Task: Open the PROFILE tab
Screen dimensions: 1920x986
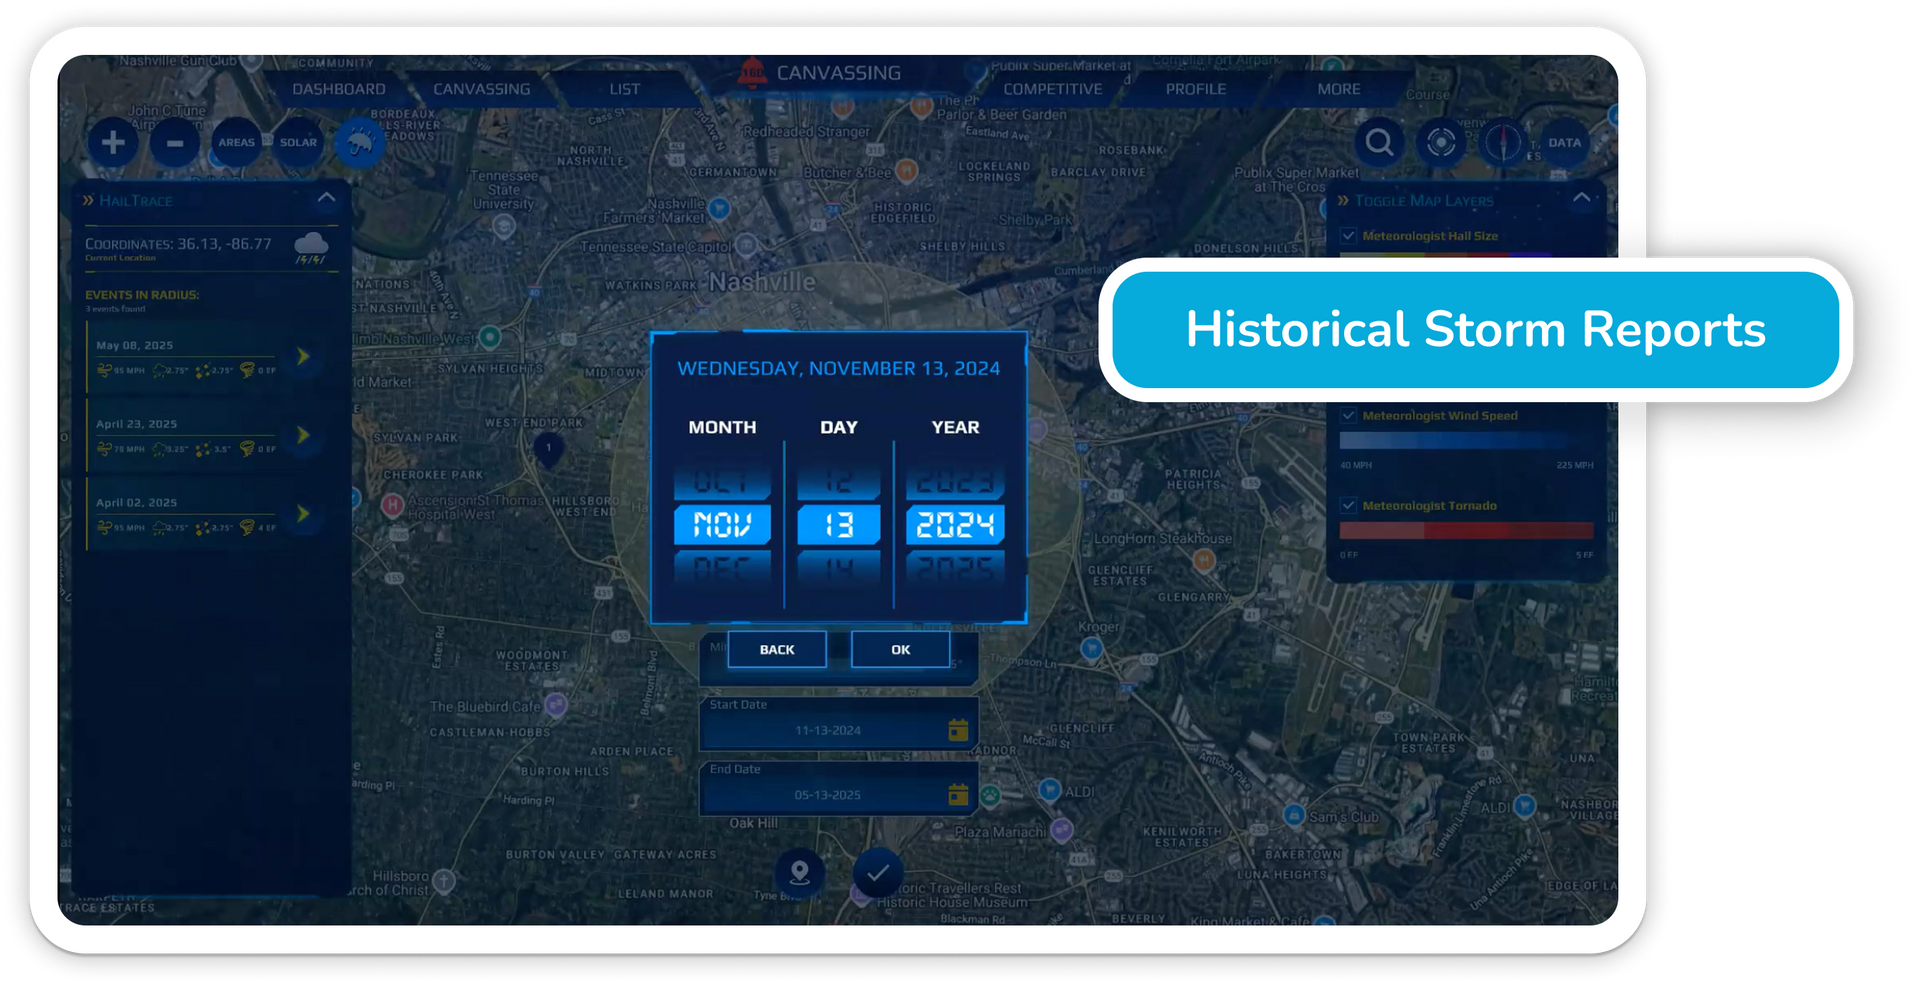Action: [x=1196, y=89]
